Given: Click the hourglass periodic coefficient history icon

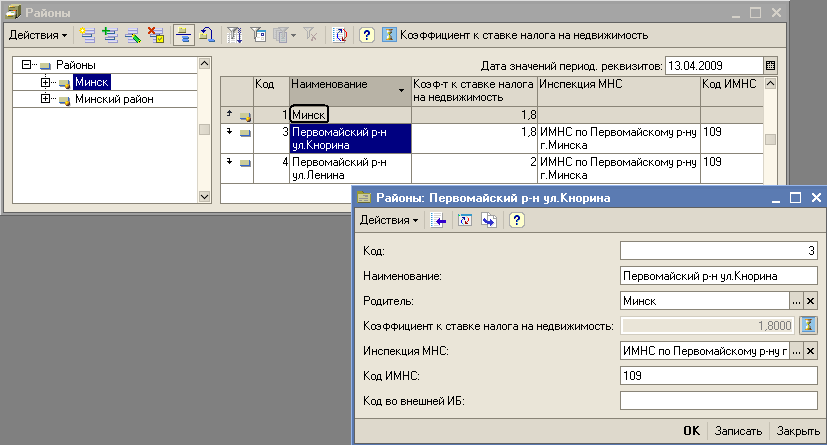Looking at the screenshot, I should pyautogui.click(x=389, y=35).
